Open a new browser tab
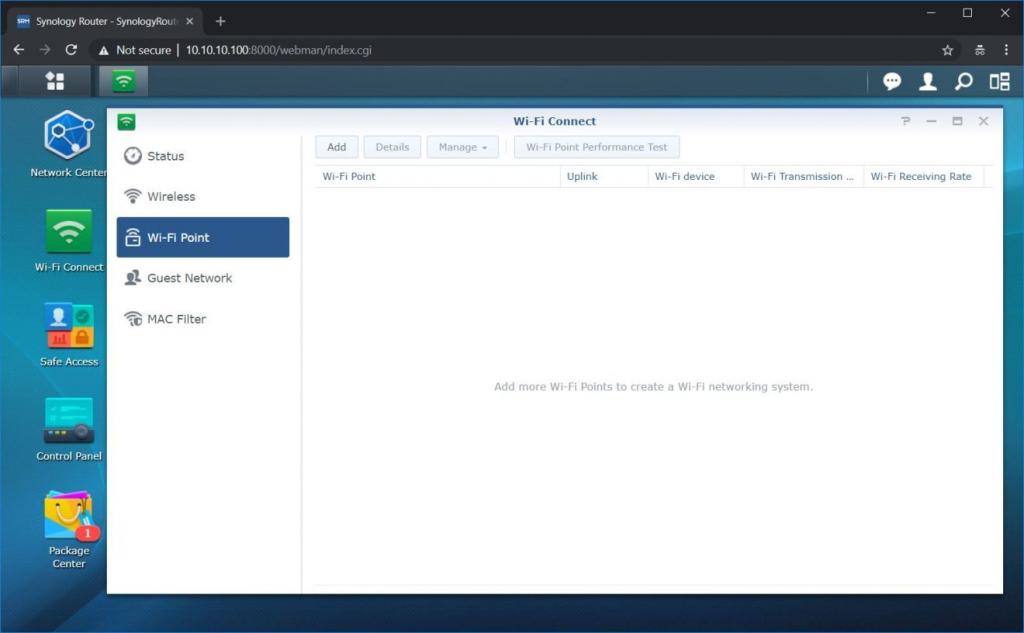Screen dimensions: 1024x633 tap(220, 21)
